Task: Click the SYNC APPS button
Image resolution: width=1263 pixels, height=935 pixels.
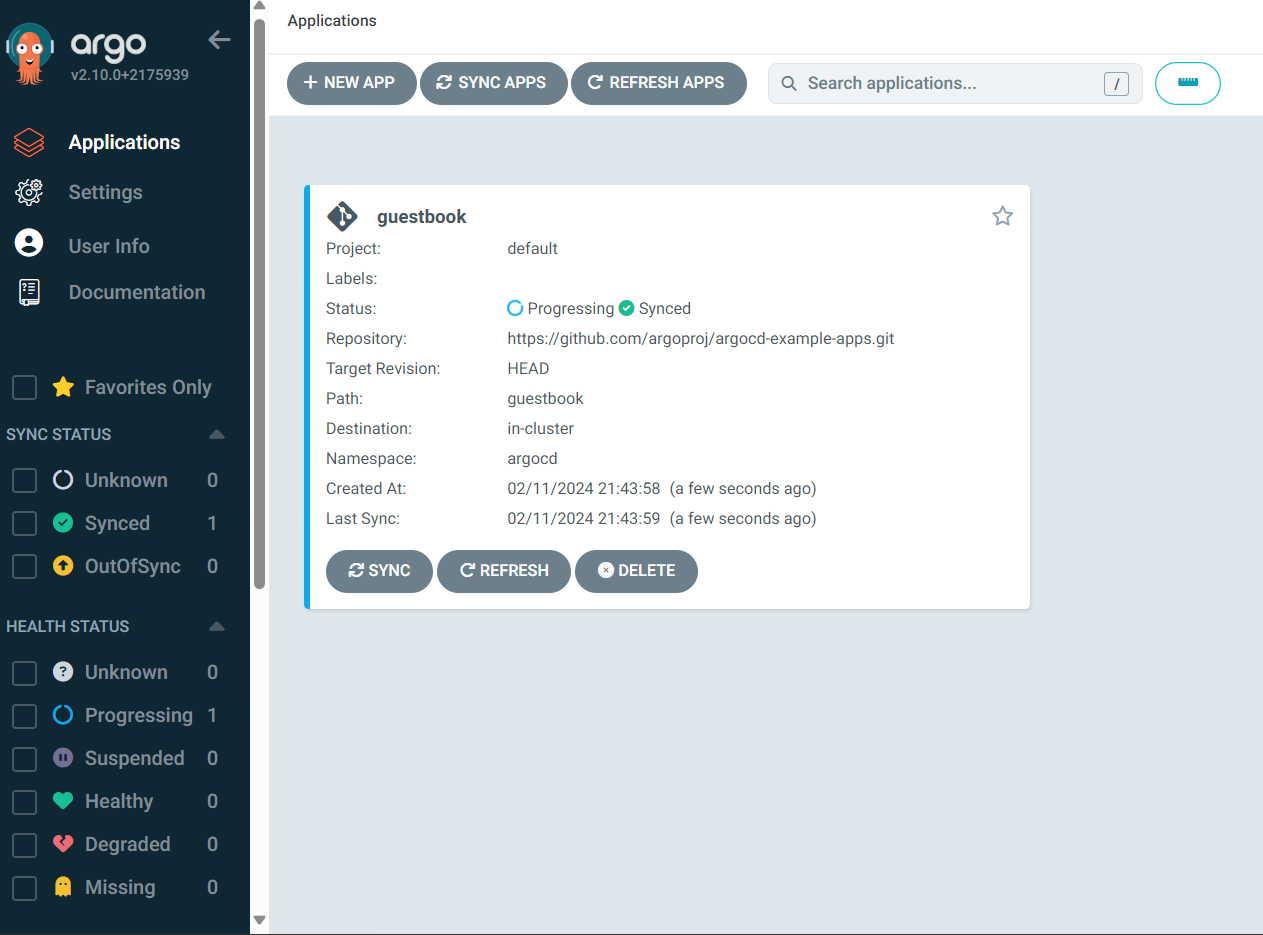Action: point(494,83)
